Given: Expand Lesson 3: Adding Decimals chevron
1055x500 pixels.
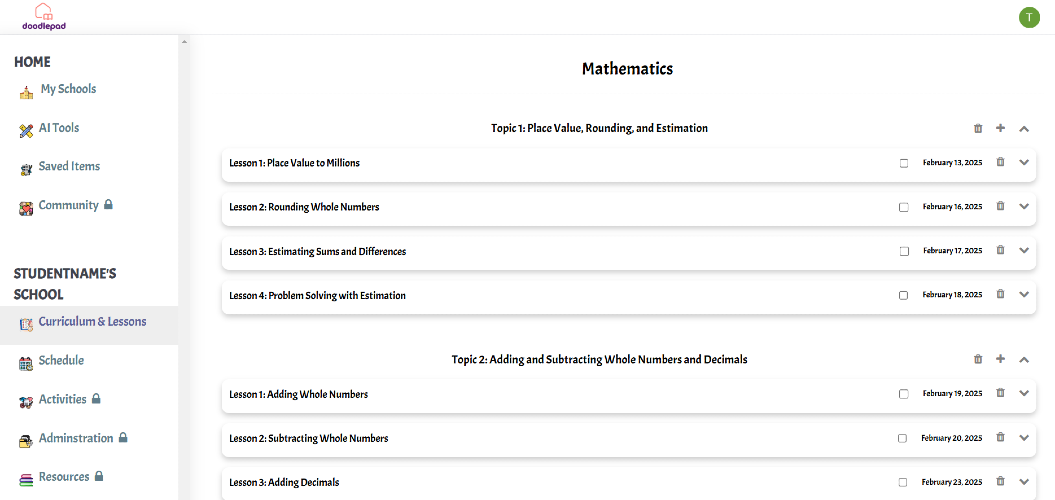Looking at the screenshot, I should 1024,482.
